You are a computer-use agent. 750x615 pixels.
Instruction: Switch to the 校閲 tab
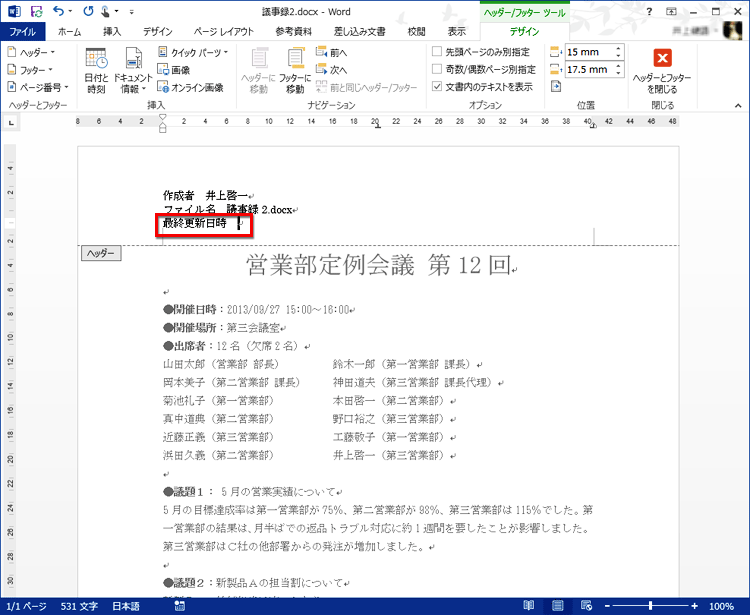[x=416, y=32]
